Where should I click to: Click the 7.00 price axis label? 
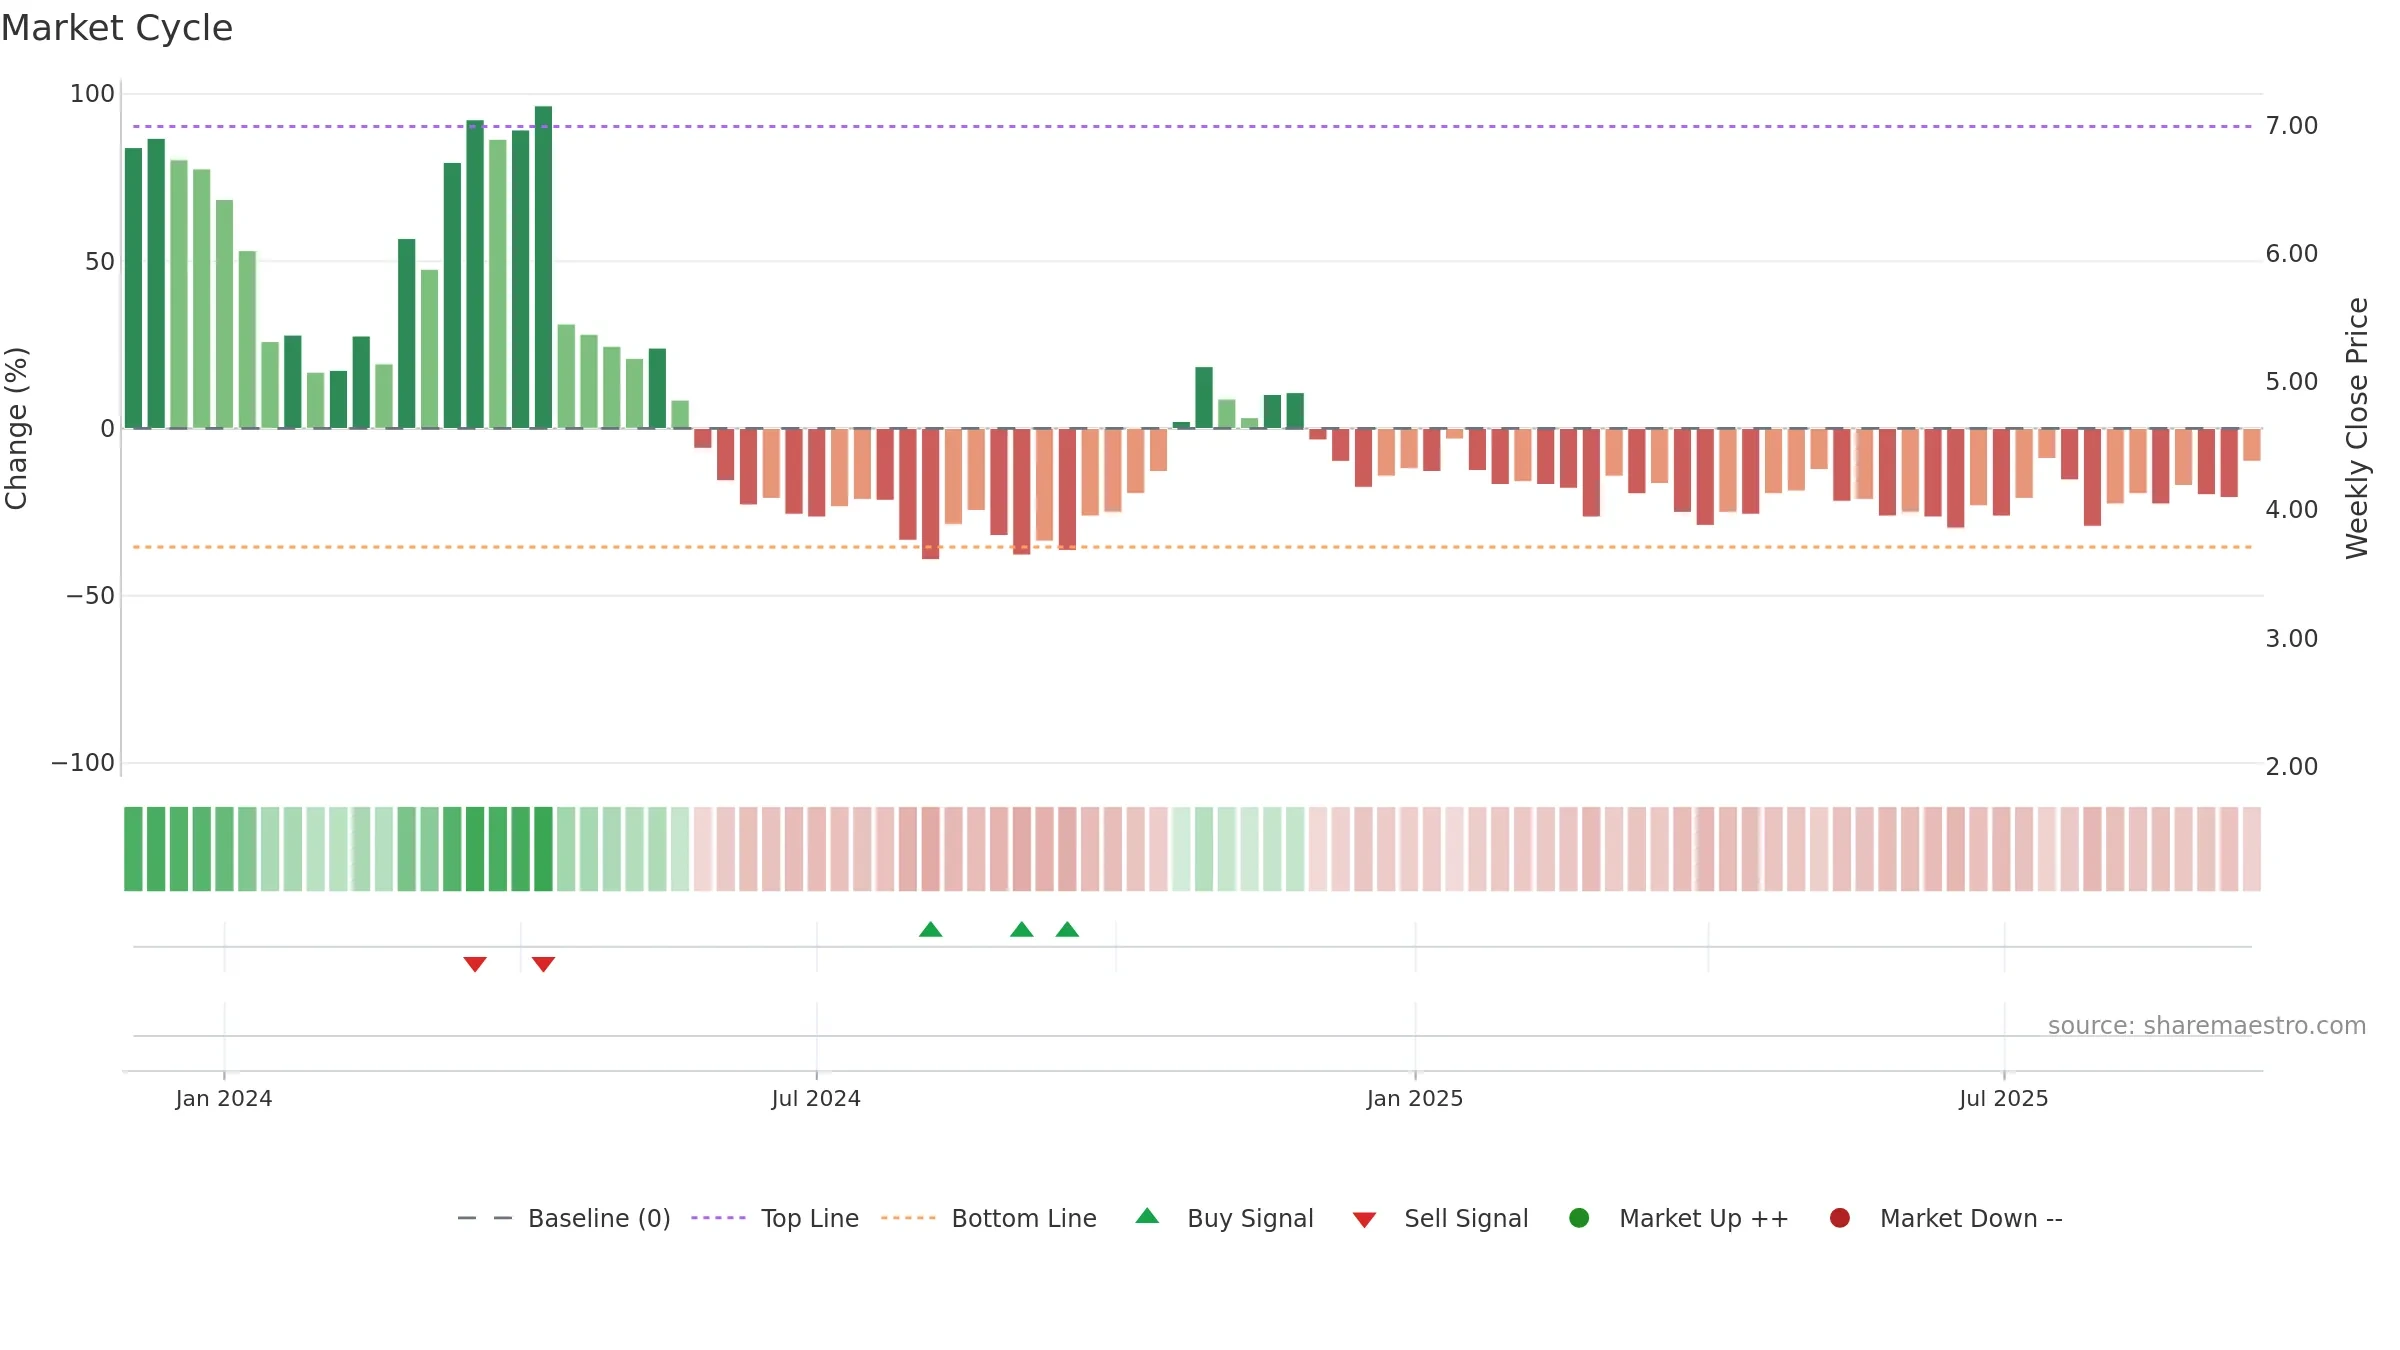click(2292, 126)
